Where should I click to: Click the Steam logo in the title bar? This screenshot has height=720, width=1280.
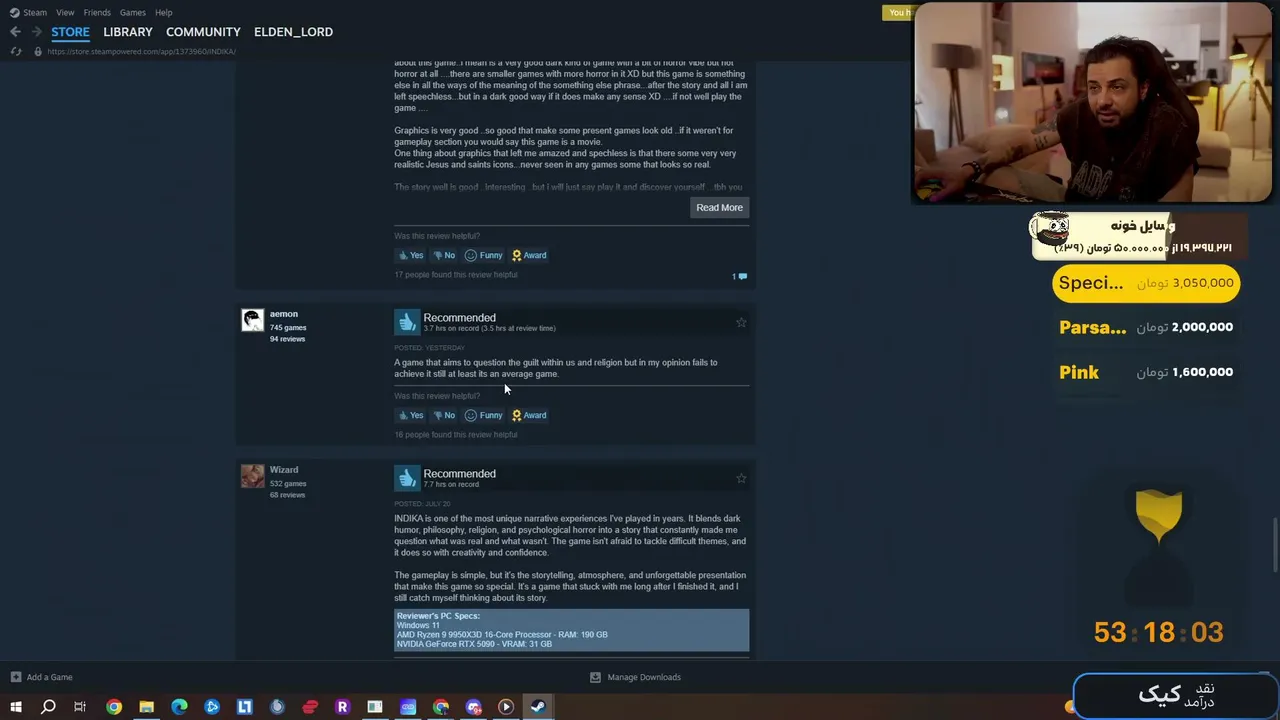[x=14, y=12]
